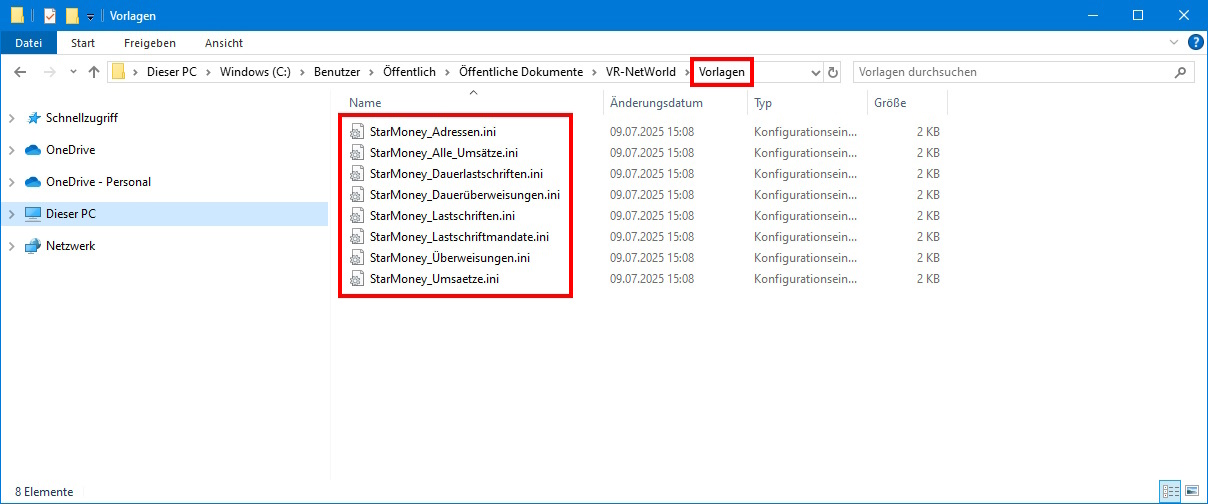Select Öffentliche Dokumente breadcrumb segment
The height and width of the screenshot is (504, 1208).
click(x=521, y=72)
